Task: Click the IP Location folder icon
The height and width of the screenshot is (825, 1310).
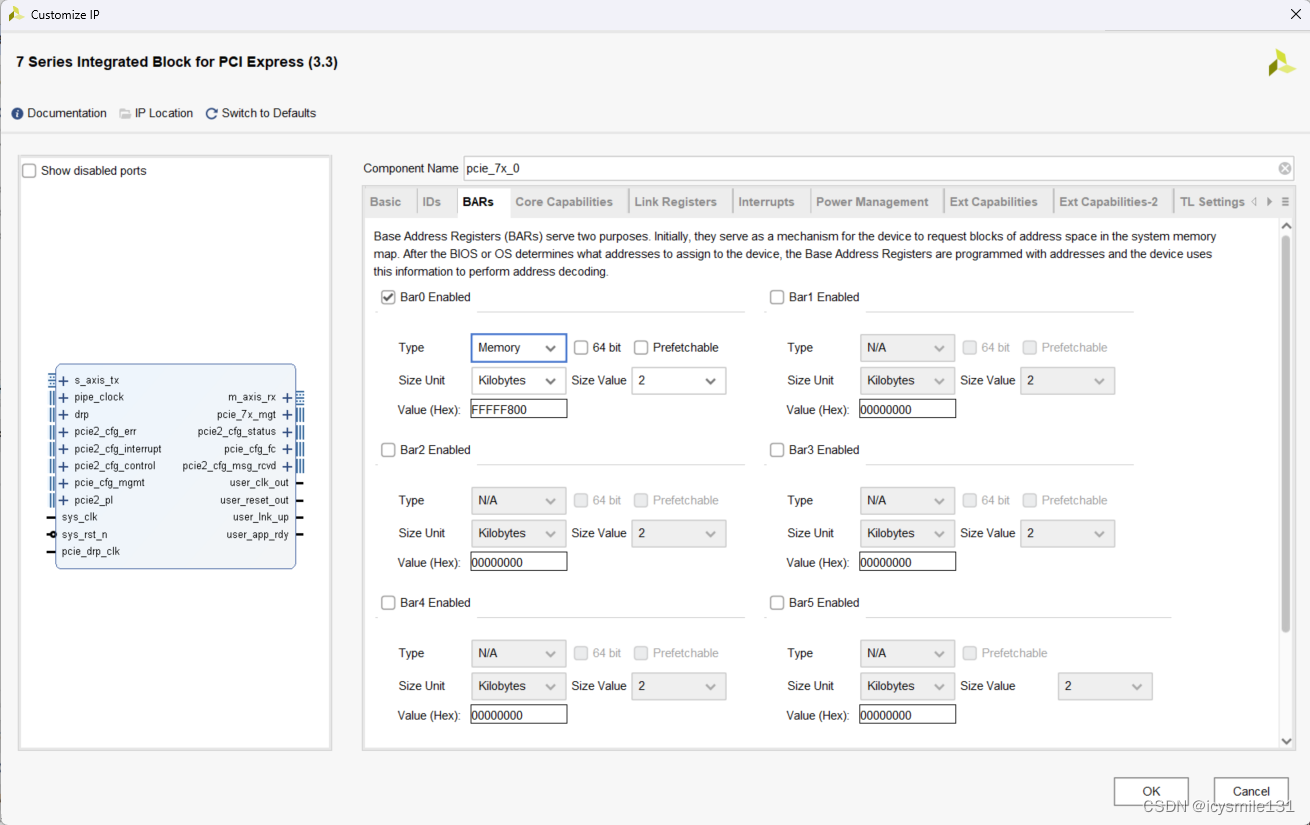Action: pyautogui.click(x=125, y=114)
